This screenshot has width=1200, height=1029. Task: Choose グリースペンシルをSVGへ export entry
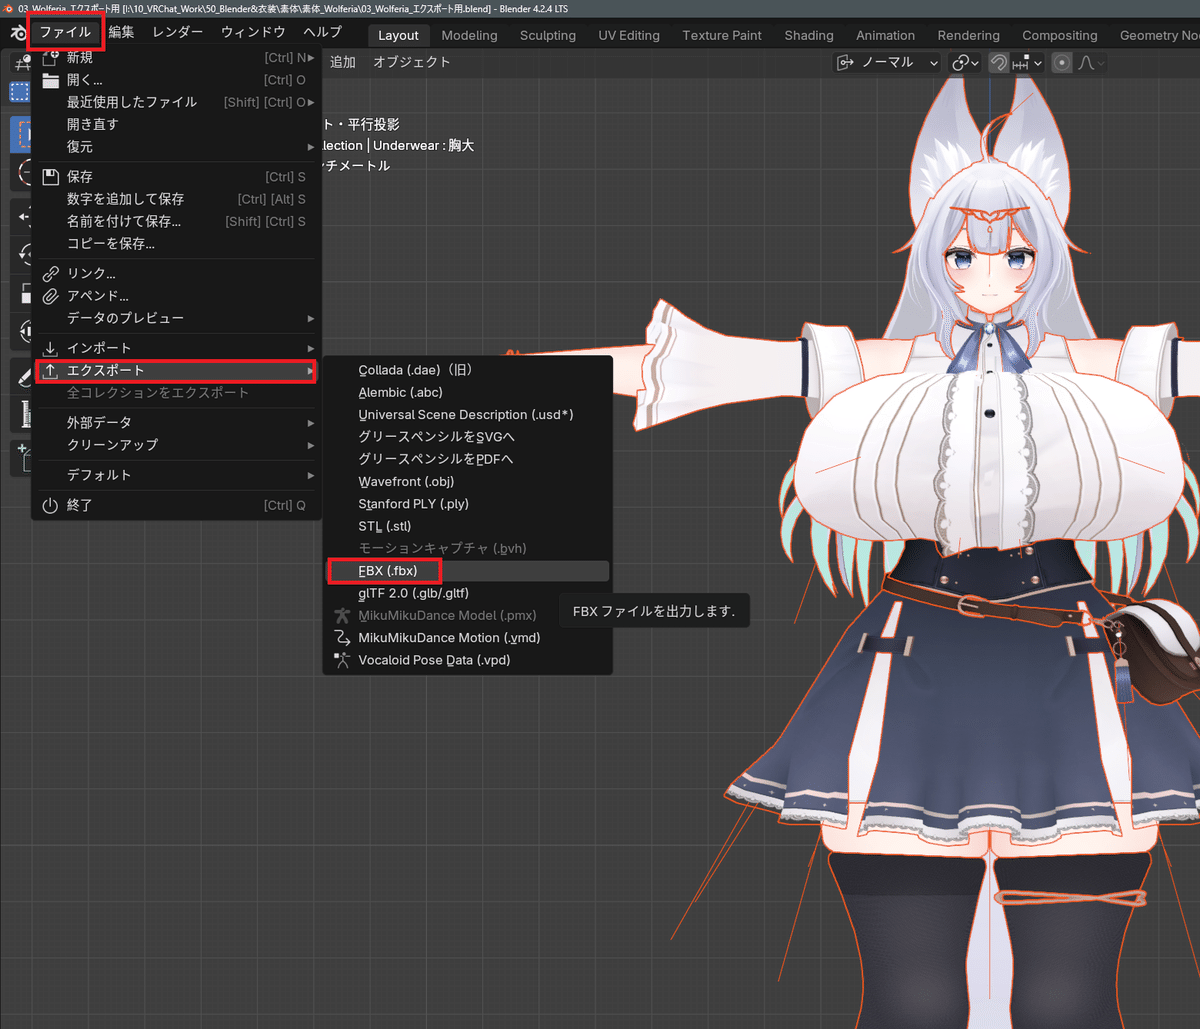coord(468,437)
